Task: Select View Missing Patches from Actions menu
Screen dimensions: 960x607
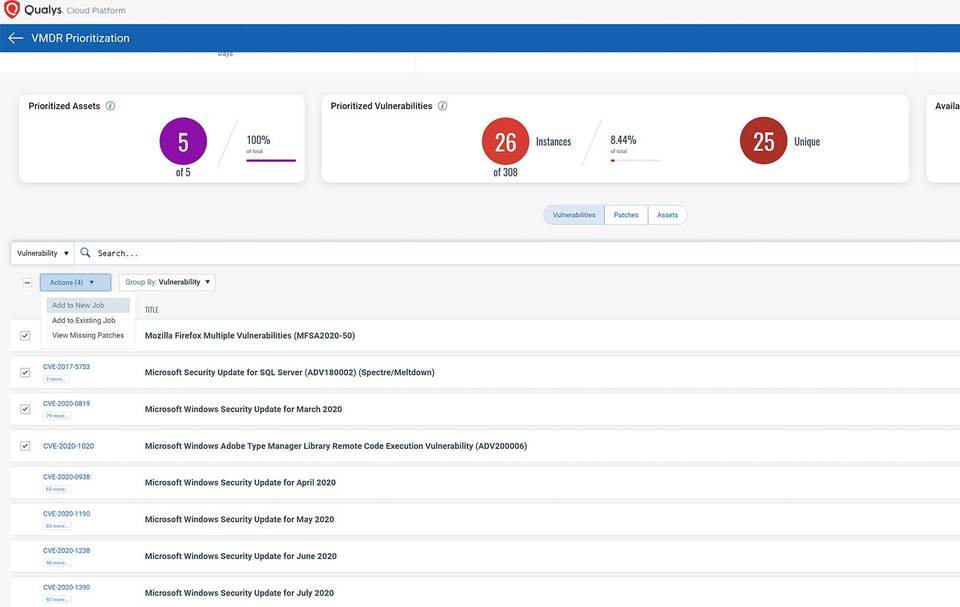Action: (88, 334)
